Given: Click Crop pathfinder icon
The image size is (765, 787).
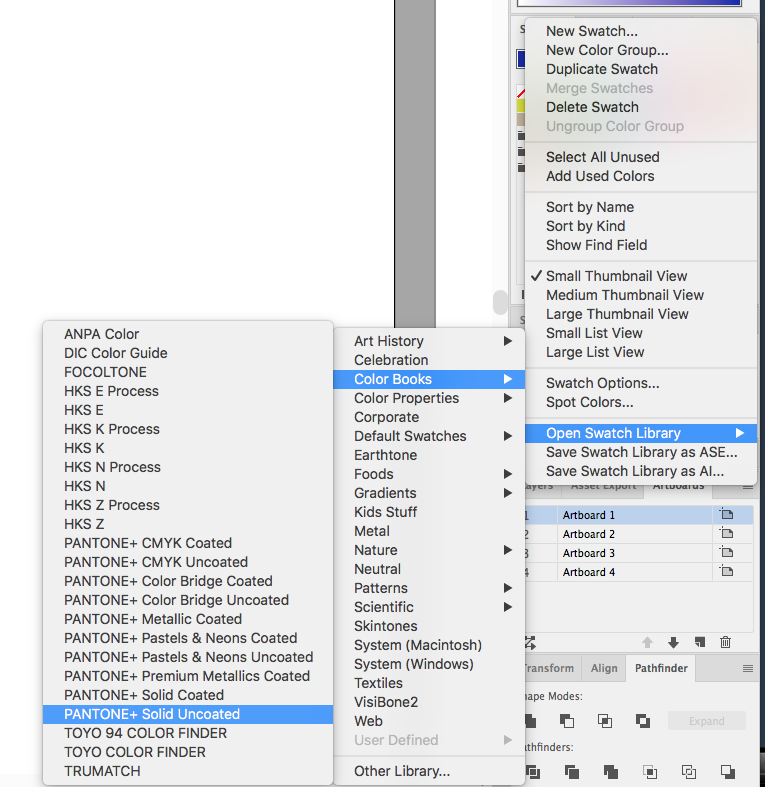Looking at the screenshot, I should tap(650, 771).
